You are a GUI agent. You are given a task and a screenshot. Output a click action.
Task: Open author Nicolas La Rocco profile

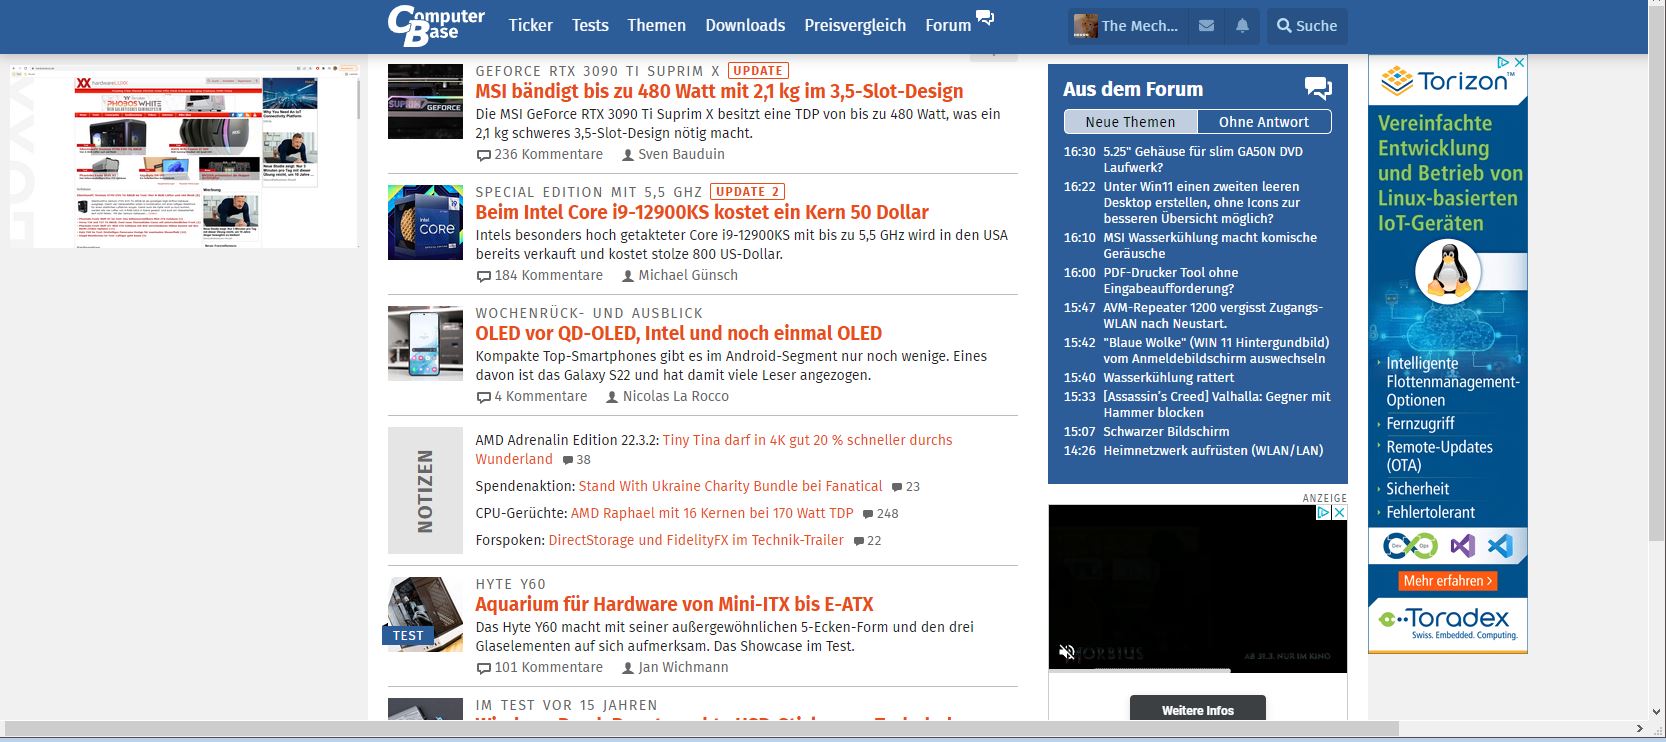pyautogui.click(x=667, y=396)
